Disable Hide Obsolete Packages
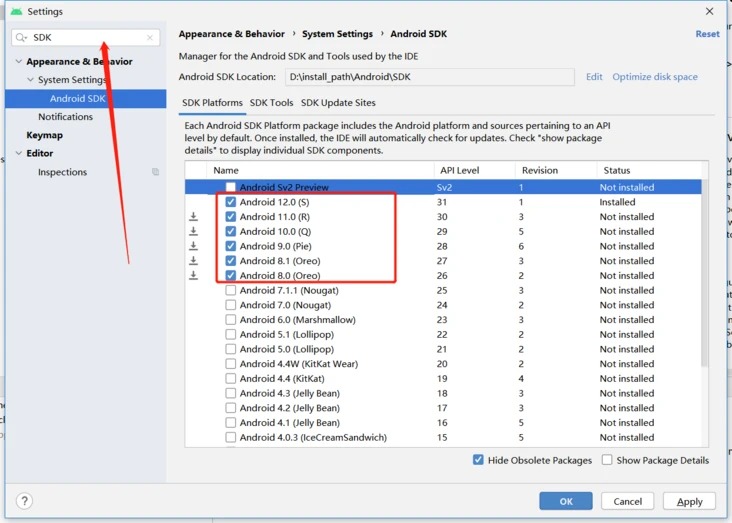The height and width of the screenshot is (523, 732). [x=478, y=460]
